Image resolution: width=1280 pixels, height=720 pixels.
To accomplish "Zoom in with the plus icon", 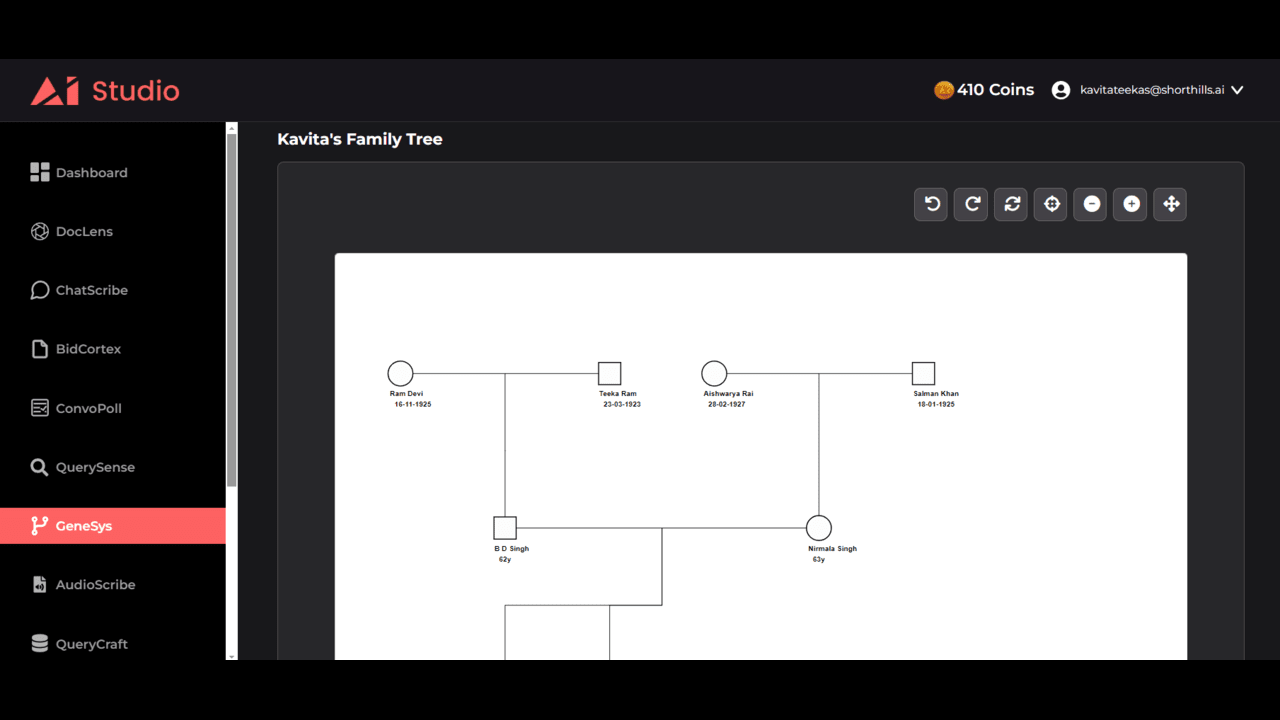I will tap(1131, 204).
